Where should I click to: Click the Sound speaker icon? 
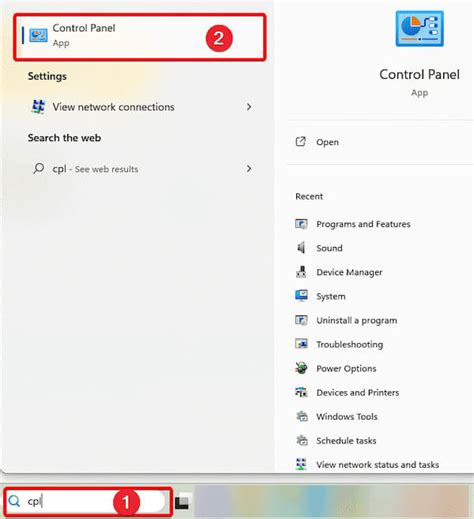pos(301,248)
